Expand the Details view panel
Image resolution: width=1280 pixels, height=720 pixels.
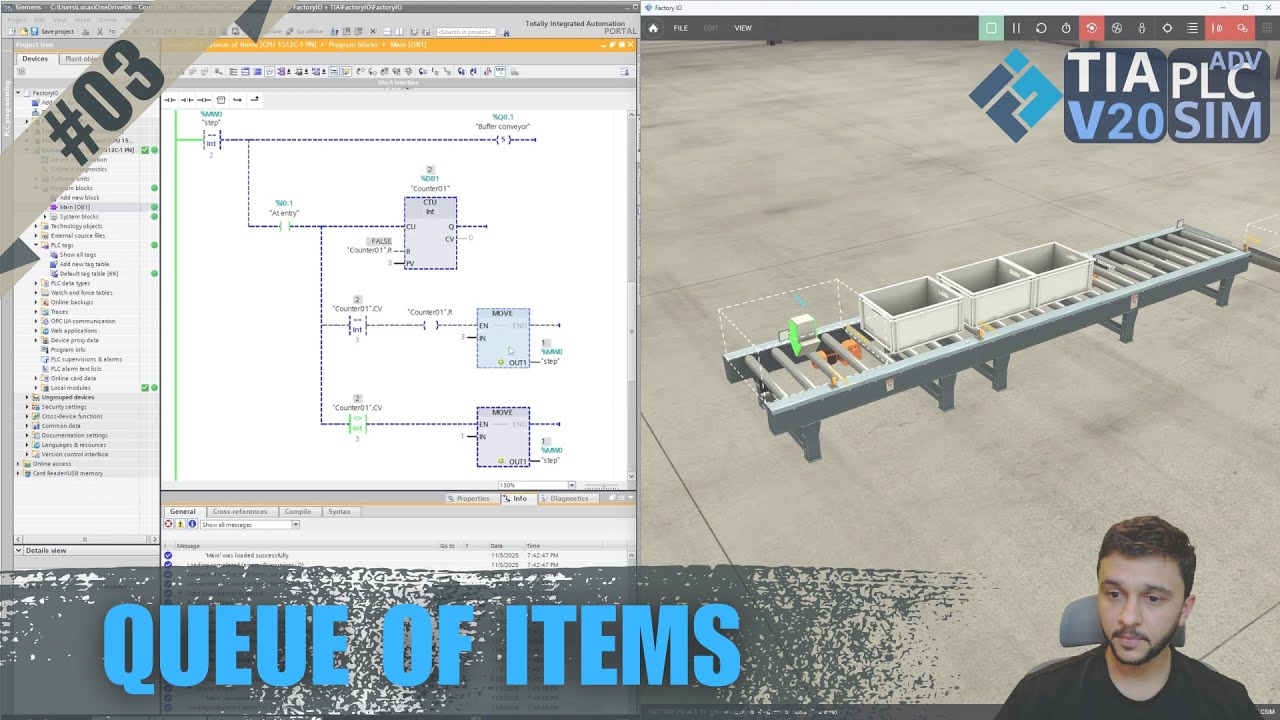pyautogui.click(x=18, y=550)
